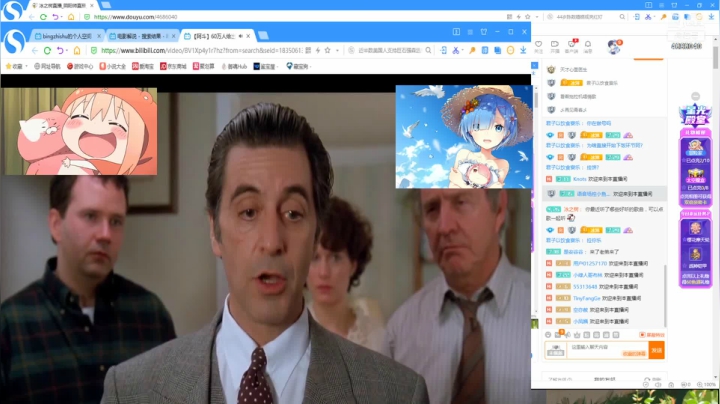Screen dimensions: 720x404
Task: Click the star favorite icon in douyu address bar
Action: (528, 17)
